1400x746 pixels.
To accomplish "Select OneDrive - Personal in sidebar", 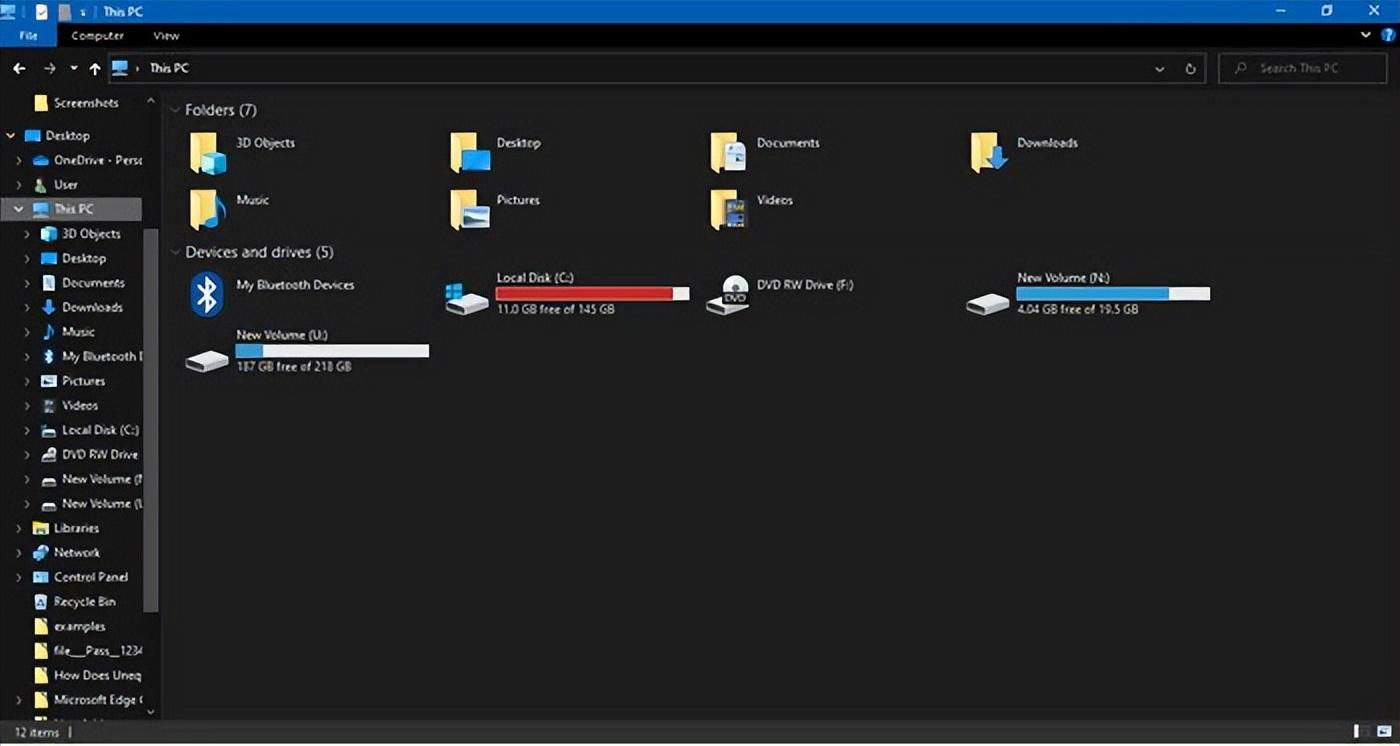I will coord(87,160).
